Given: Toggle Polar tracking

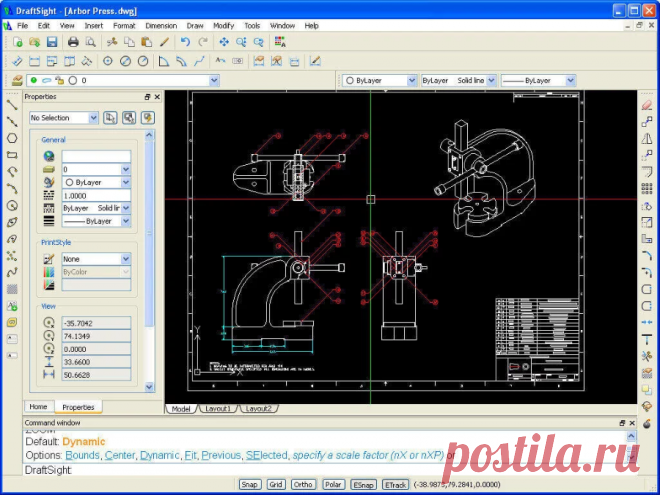Looking at the screenshot, I should click(x=333, y=484).
